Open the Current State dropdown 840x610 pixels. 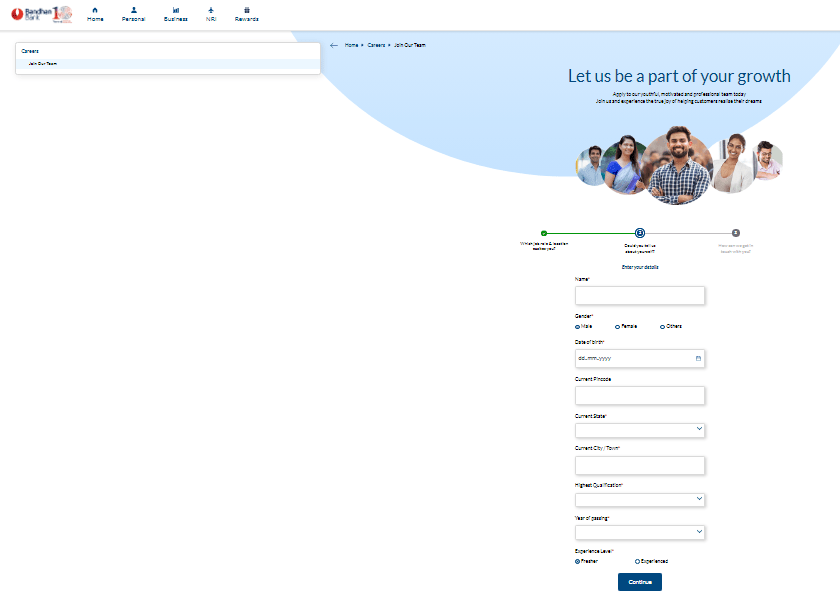(640, 430)
